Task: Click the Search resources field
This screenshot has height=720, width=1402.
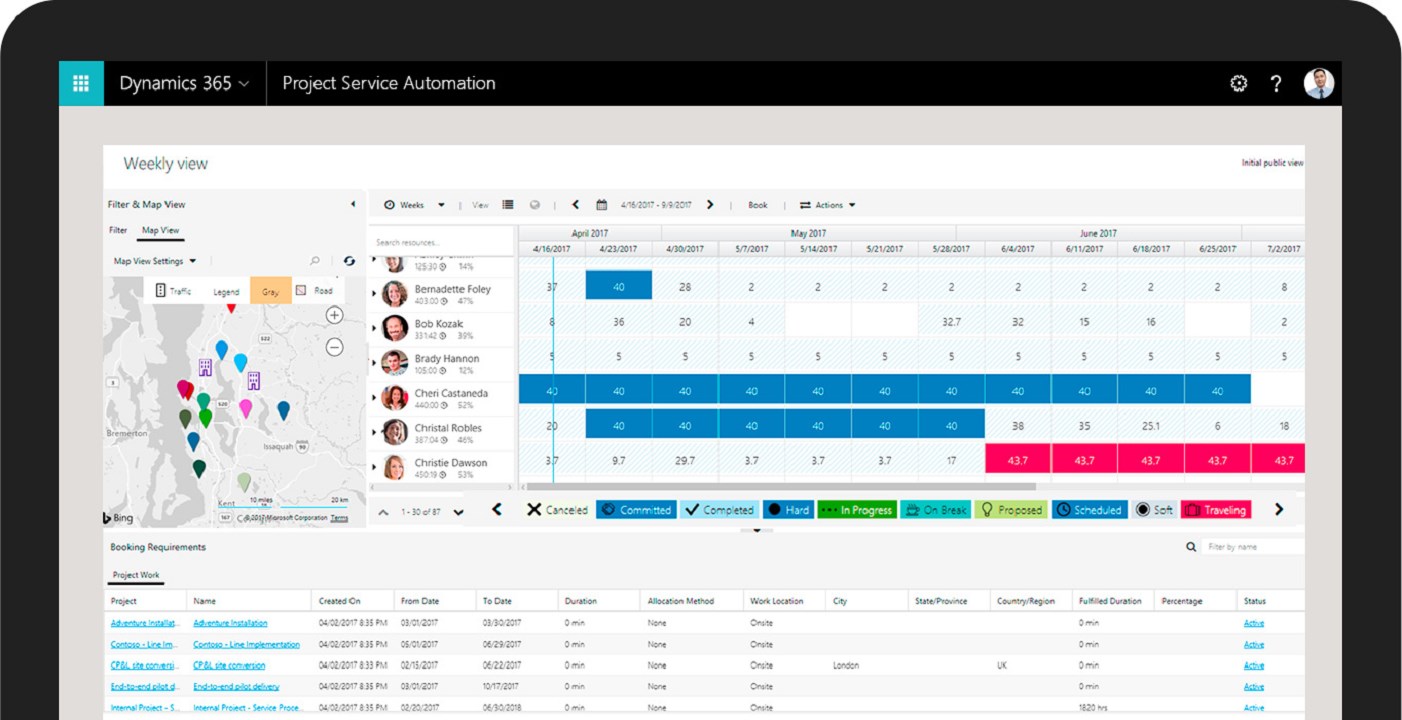Action: coord(441,242)
